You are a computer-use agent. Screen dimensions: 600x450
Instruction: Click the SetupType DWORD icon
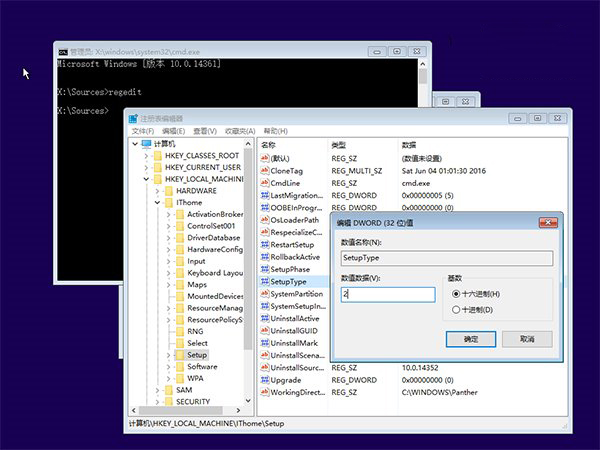pos(264,281)
